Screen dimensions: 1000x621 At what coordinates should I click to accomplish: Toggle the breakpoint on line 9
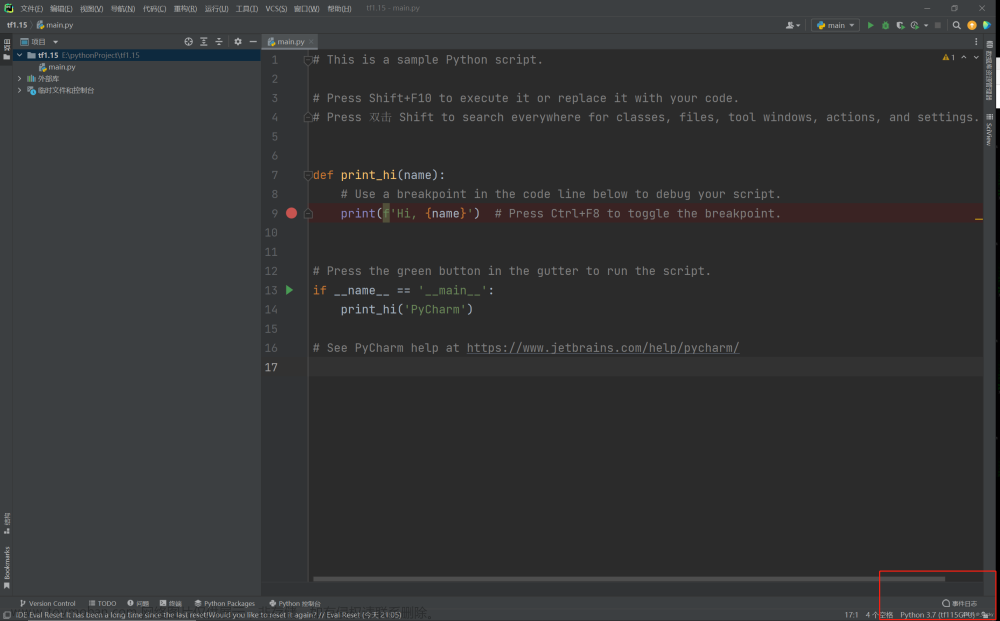pyautogui.click(x=291, y=213)
